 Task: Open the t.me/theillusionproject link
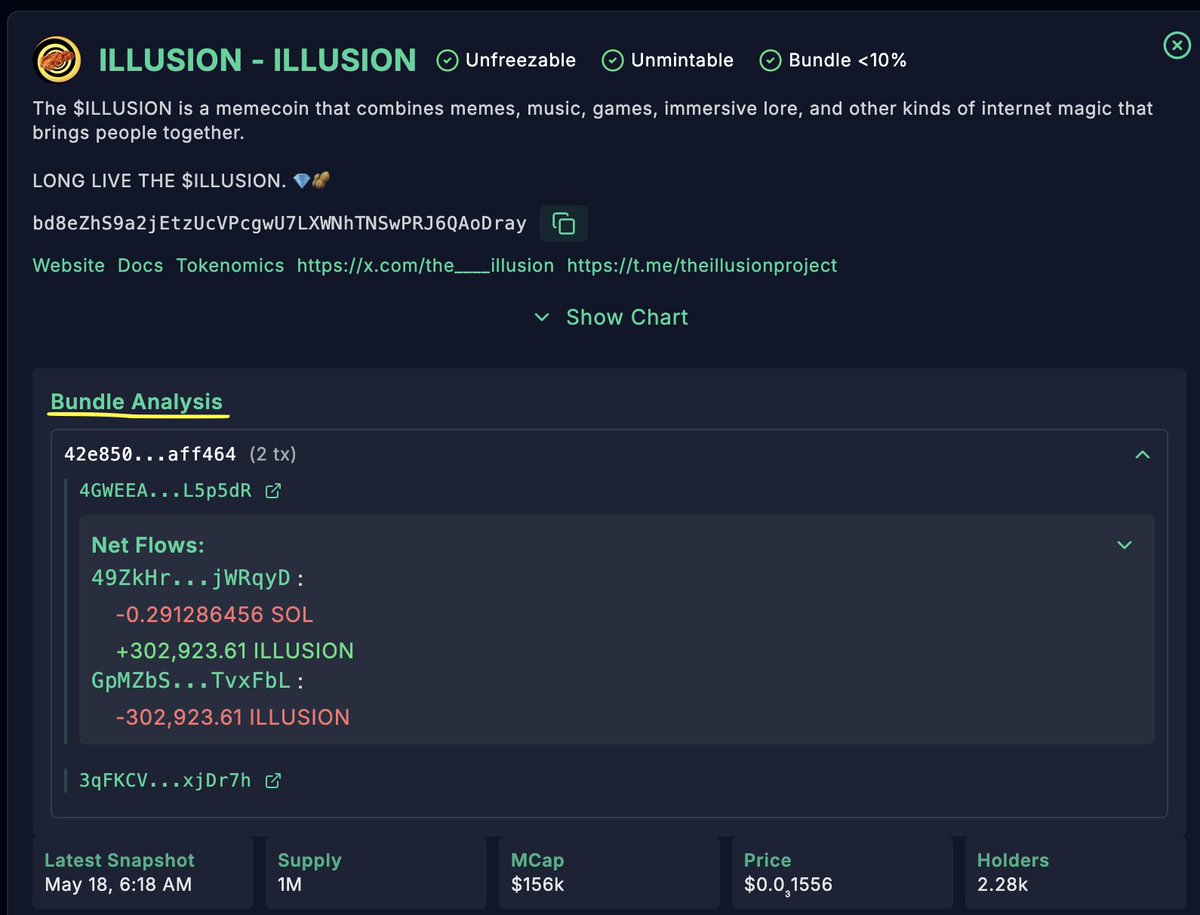click(x=702, y=265)
